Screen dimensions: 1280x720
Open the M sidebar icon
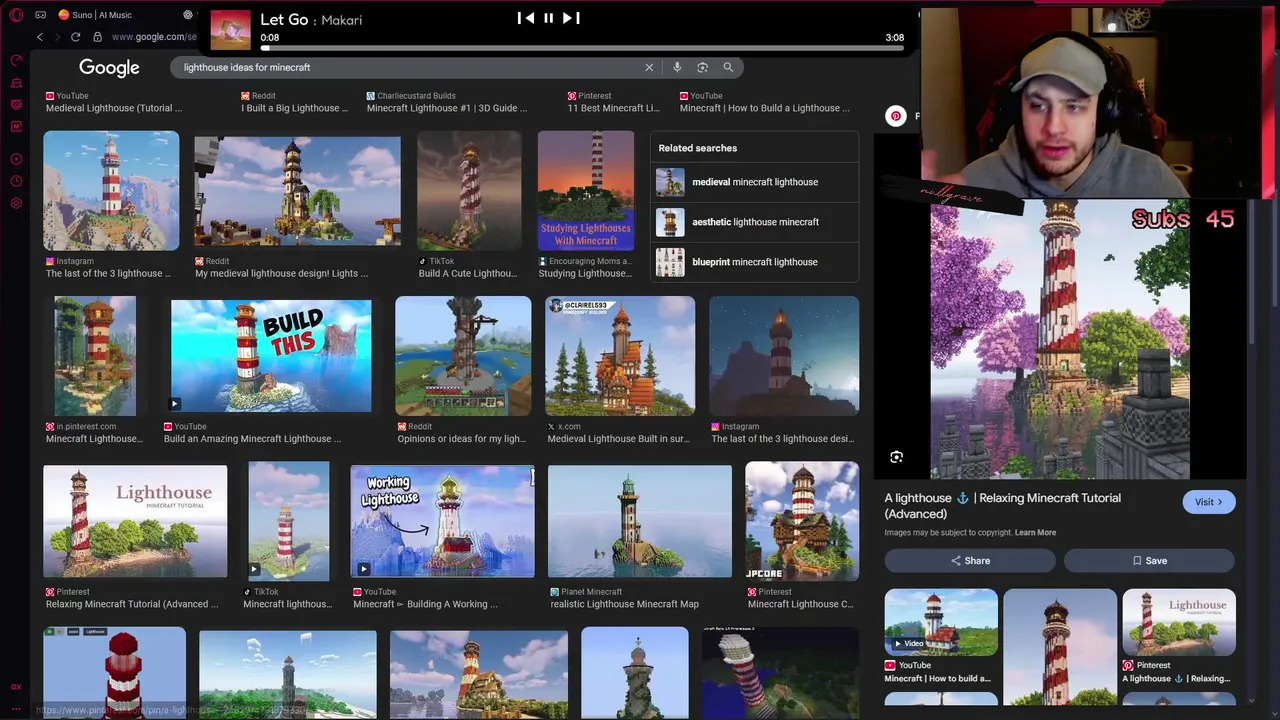coord(16,126)
